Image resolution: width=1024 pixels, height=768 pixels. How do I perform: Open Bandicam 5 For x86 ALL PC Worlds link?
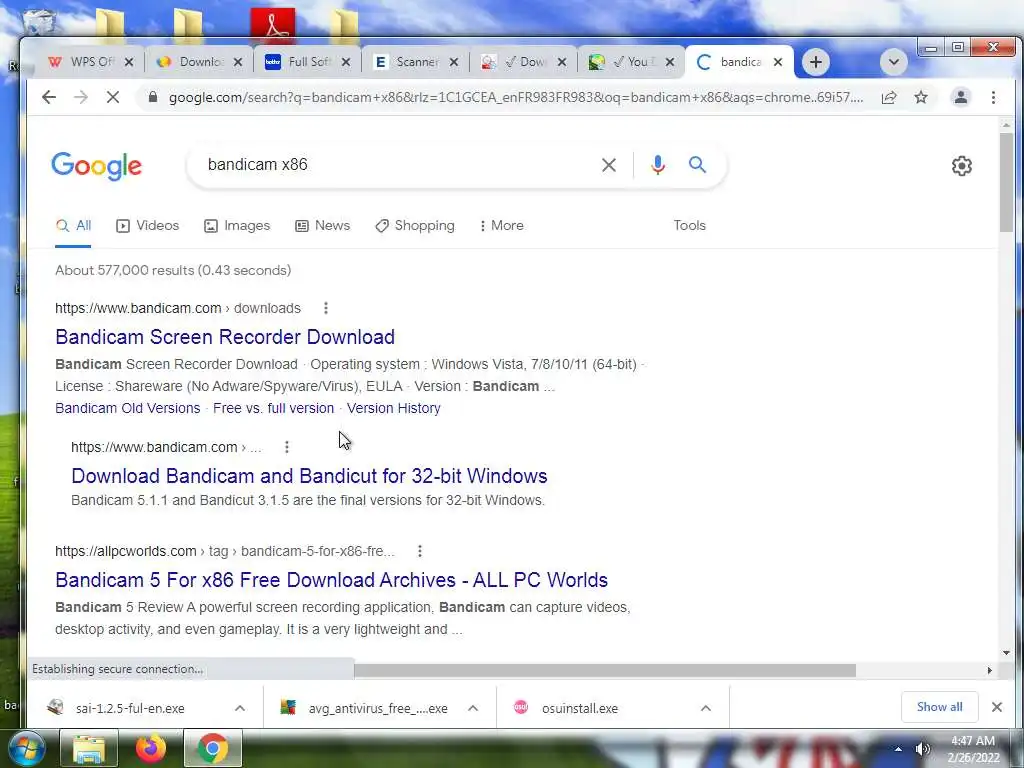pyautogui.click(x=331, y=580)
